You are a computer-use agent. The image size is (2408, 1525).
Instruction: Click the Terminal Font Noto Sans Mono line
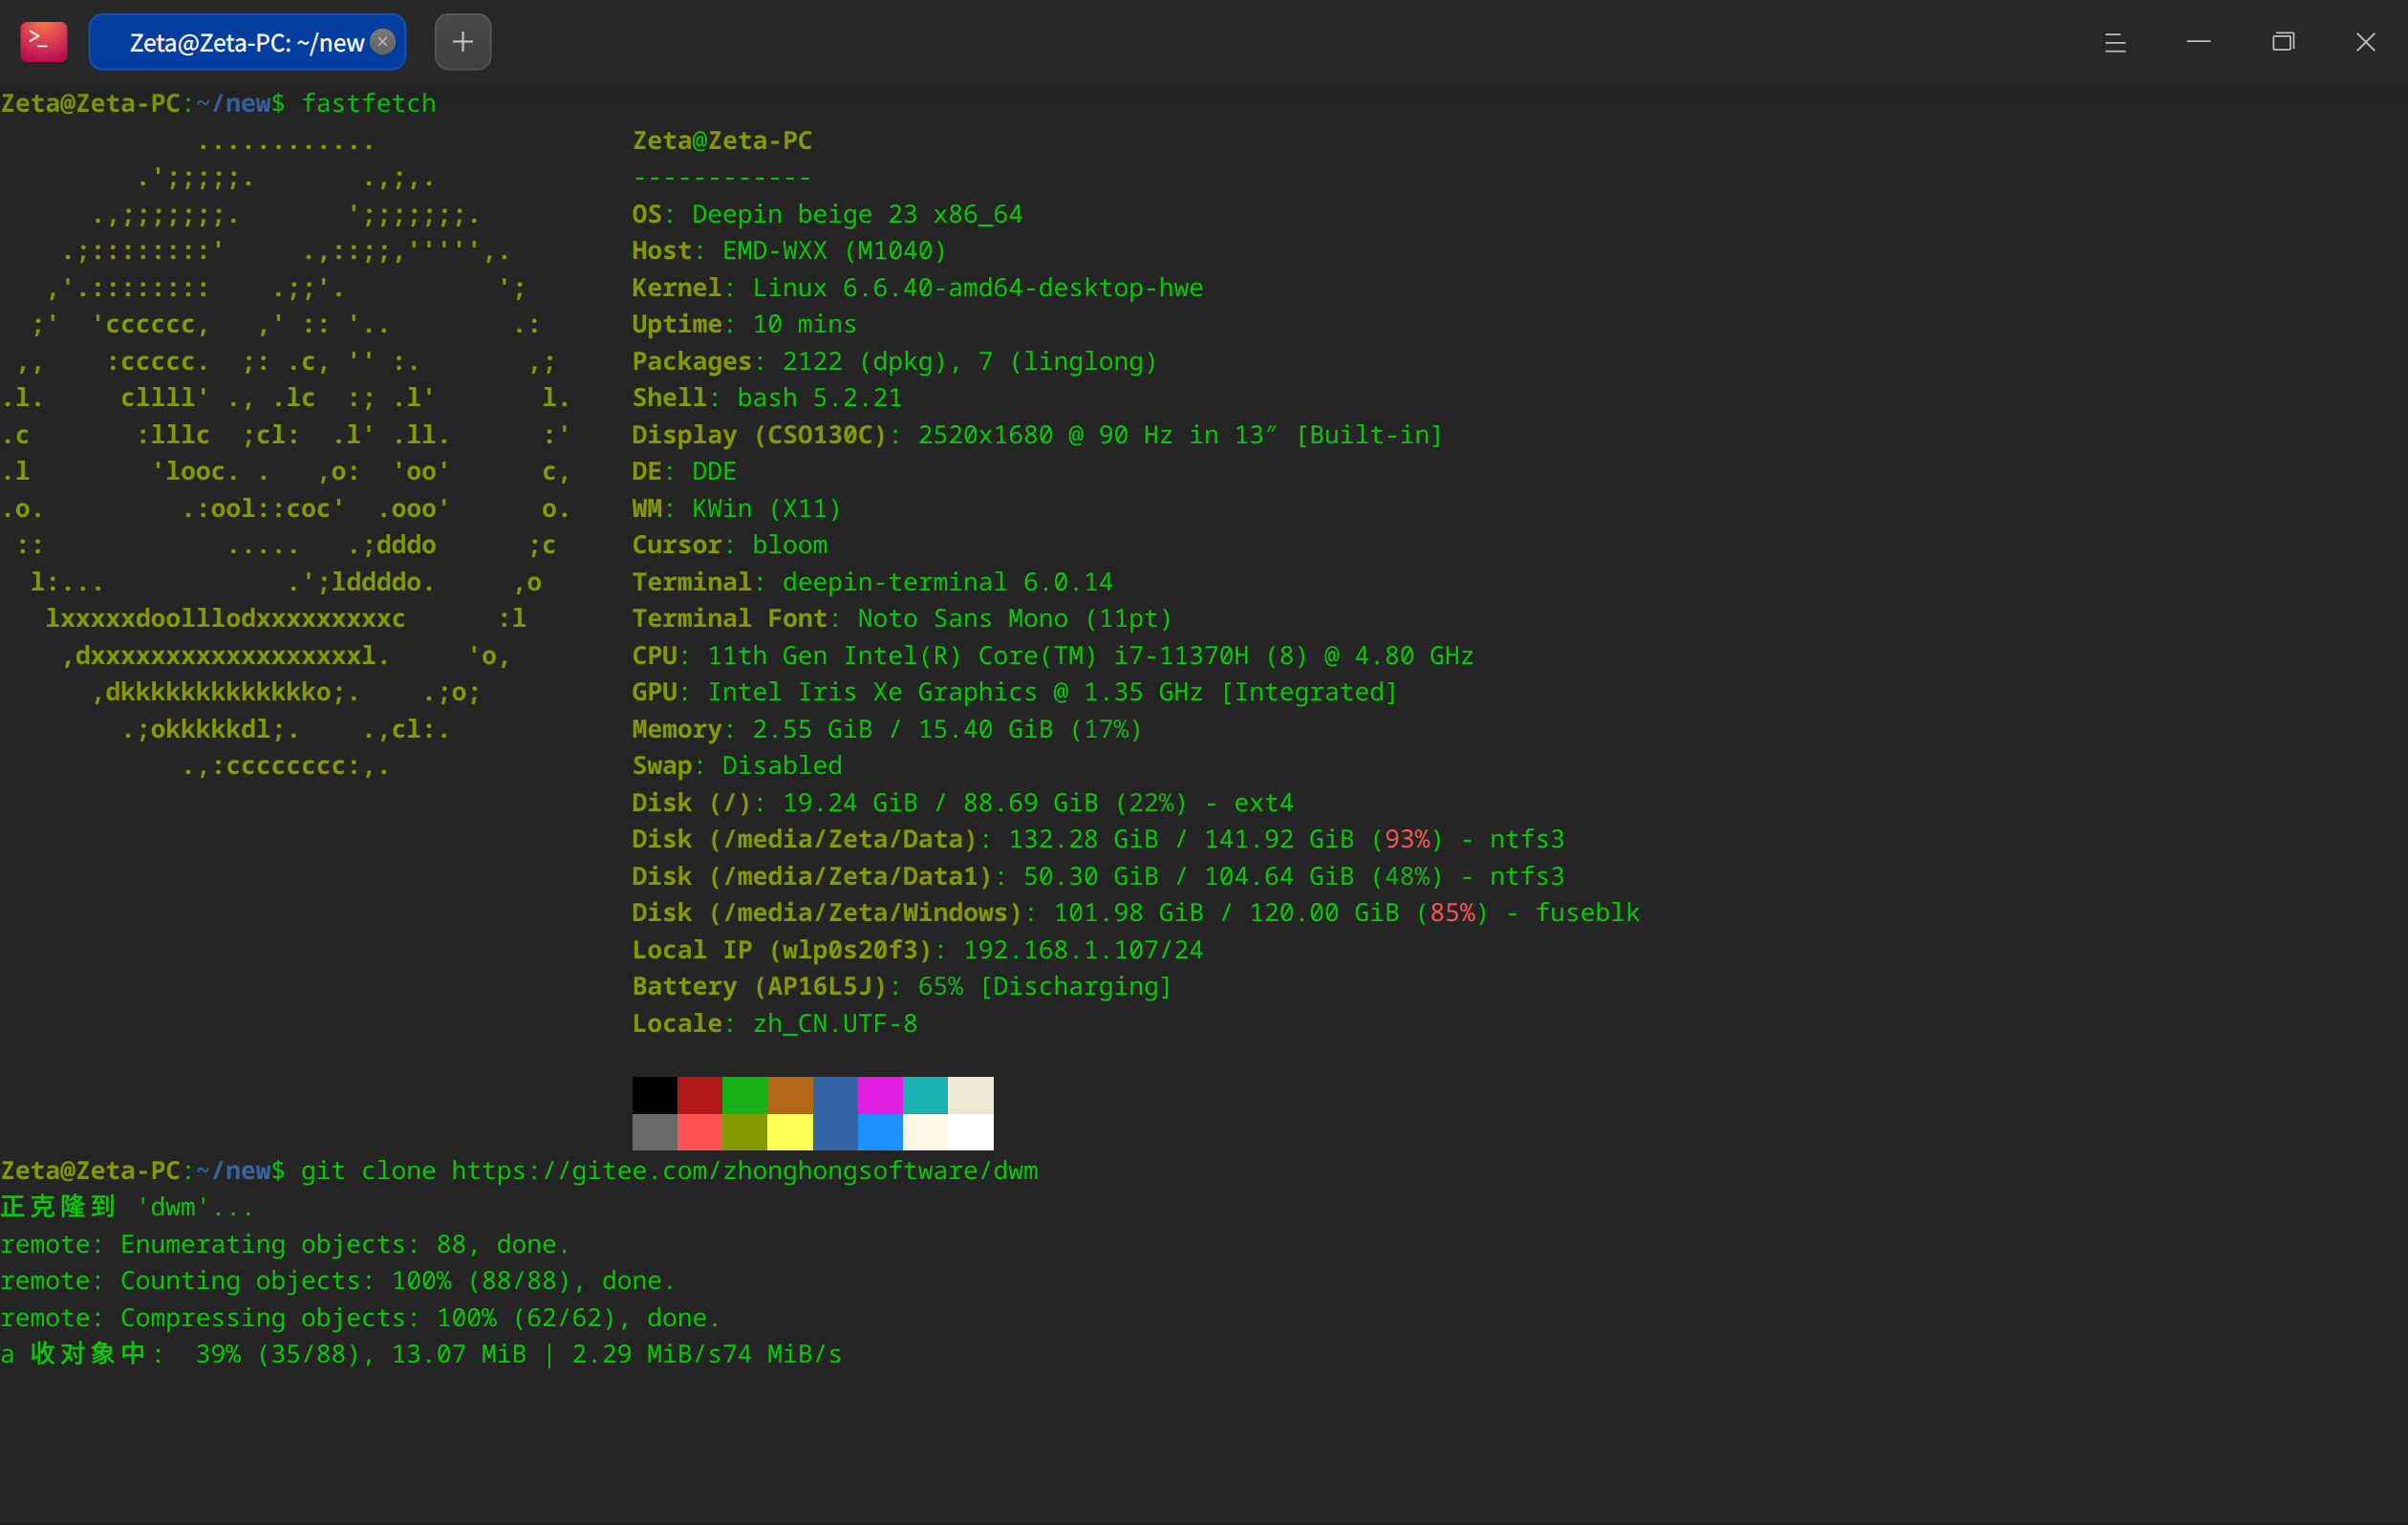pyautogui.click(x=902, y=619)
